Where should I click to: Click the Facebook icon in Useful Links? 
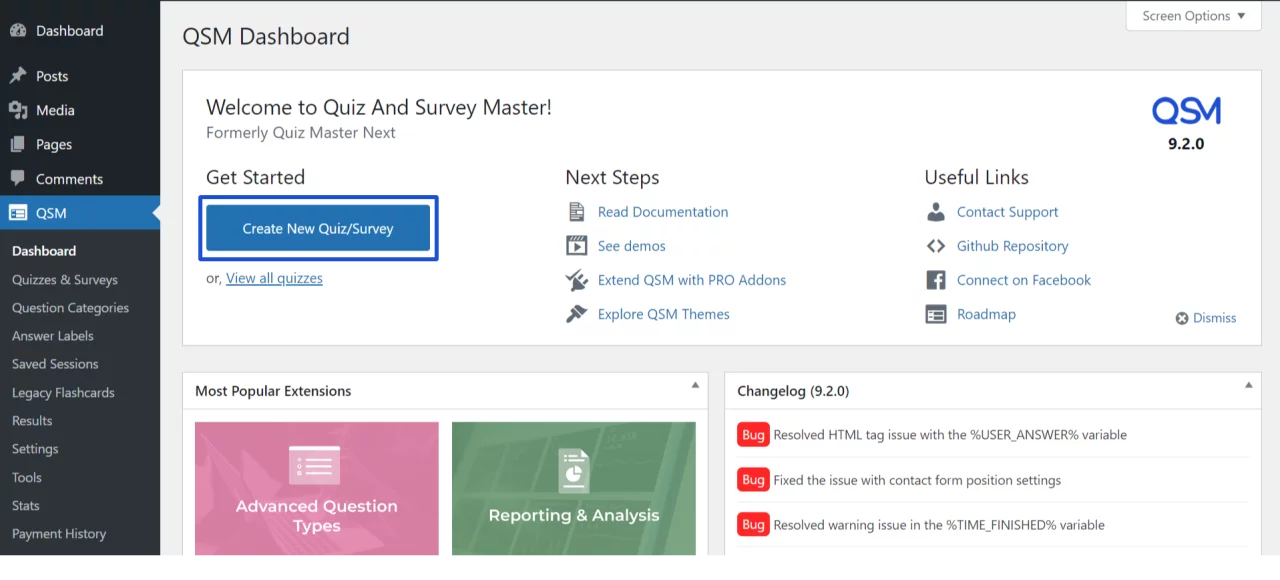(x=936, y=280)
